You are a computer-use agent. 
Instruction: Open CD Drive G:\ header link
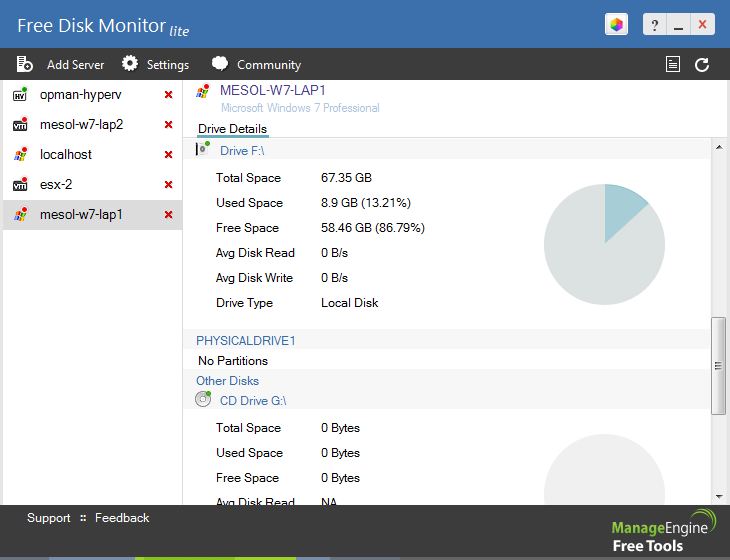tap(253, 401)
